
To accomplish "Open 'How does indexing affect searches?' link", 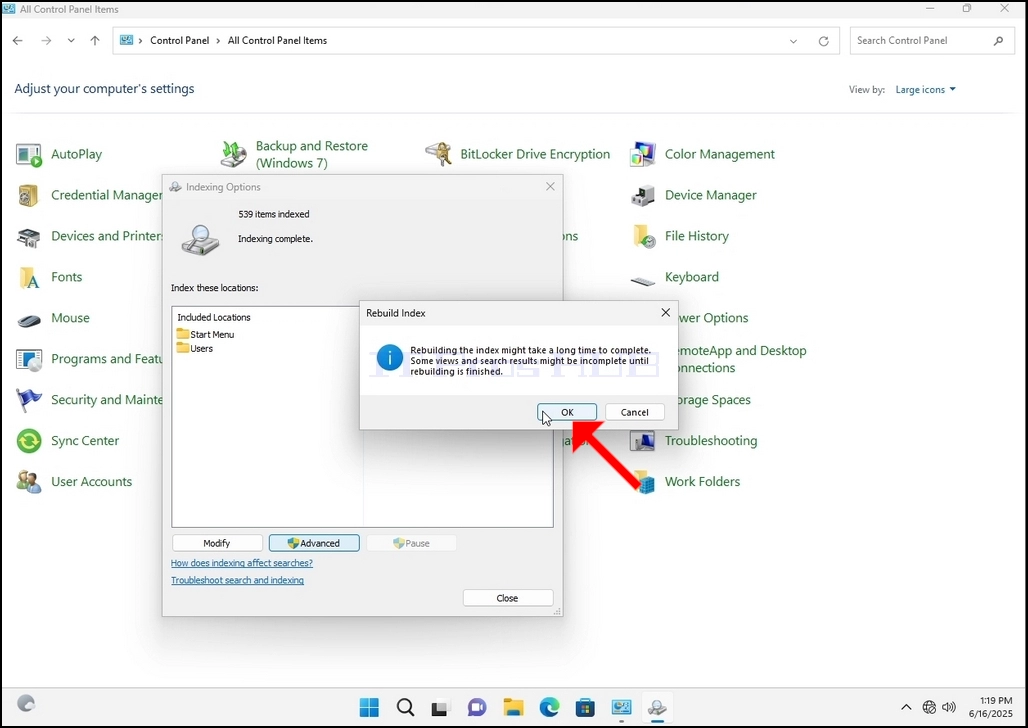I will click(242, 563).
